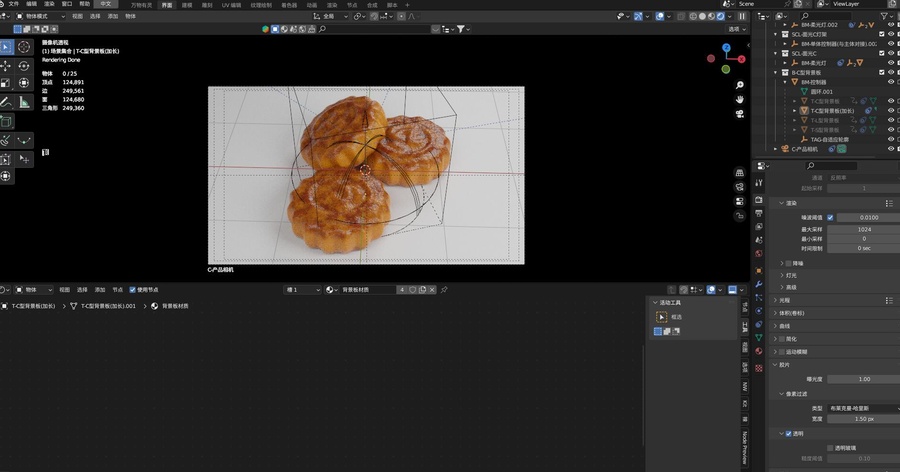Screen dimensions: 900x472
Task: Activate the 3D cursor tool
Action: point(24,47)
